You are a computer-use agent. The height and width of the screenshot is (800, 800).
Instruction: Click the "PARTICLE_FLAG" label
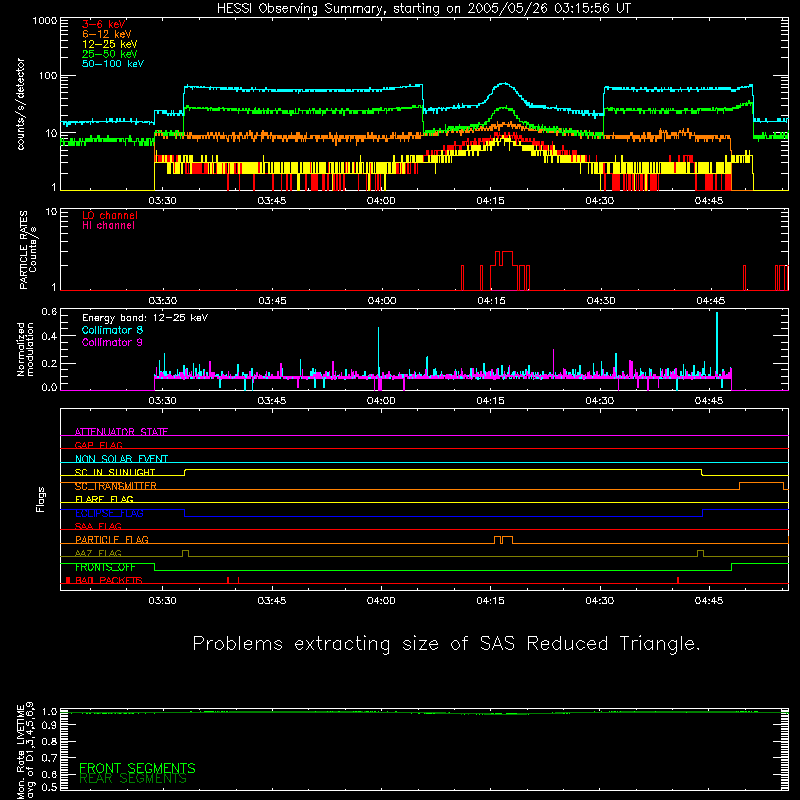(x=112, y=539)
